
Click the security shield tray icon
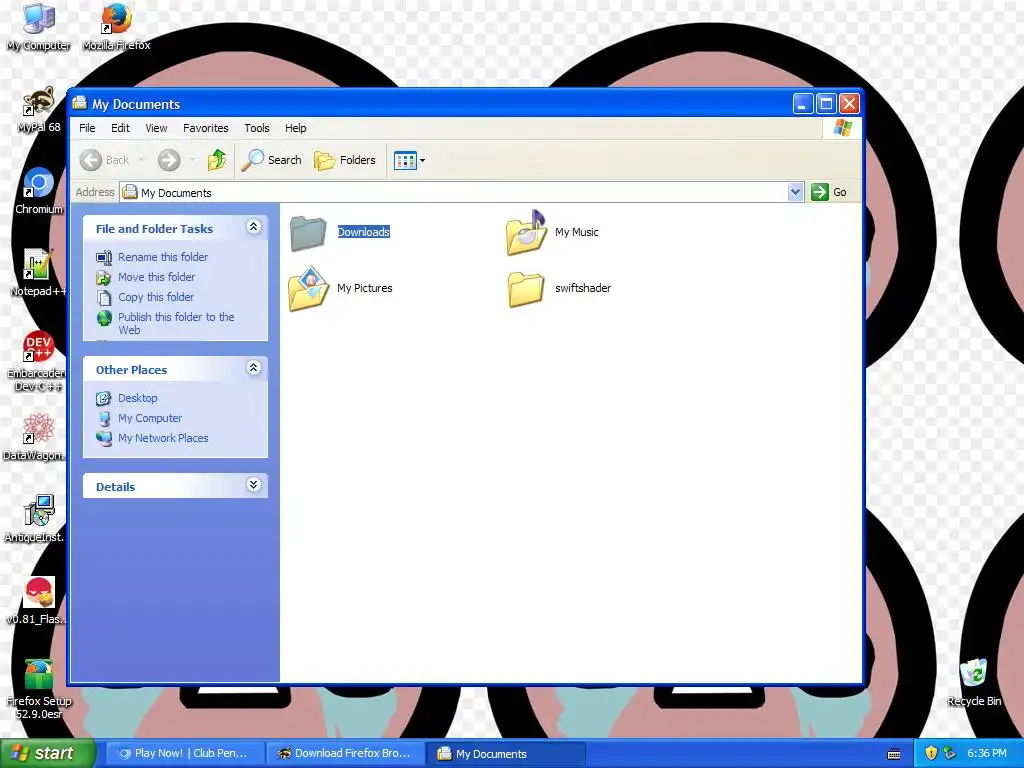(931, 753)
